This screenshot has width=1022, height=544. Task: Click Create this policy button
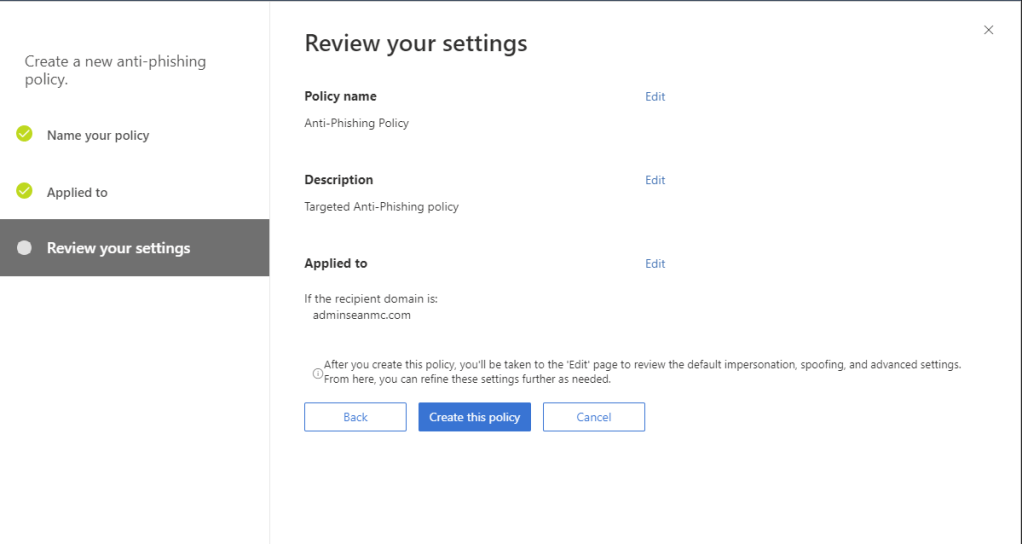474,417
